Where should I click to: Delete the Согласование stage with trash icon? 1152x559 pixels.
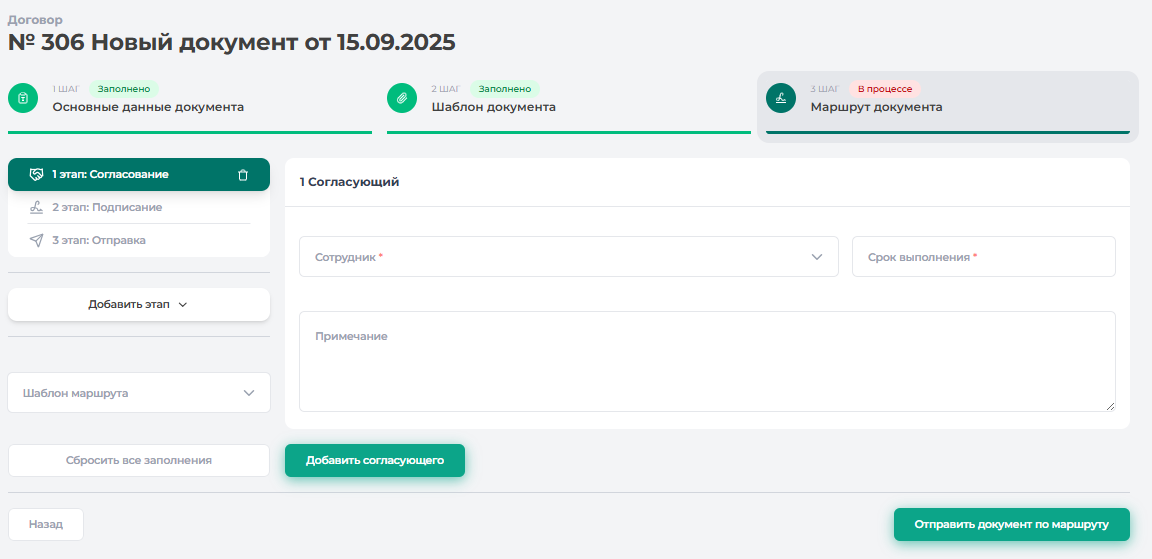pos(243,175)
